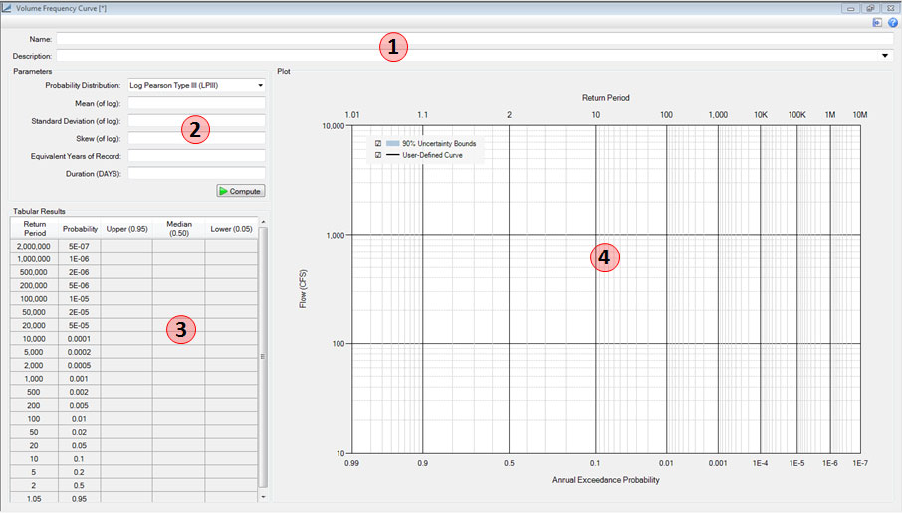Click the 10M return period tick label
The image size is (902, 513).
pos(860,115)
